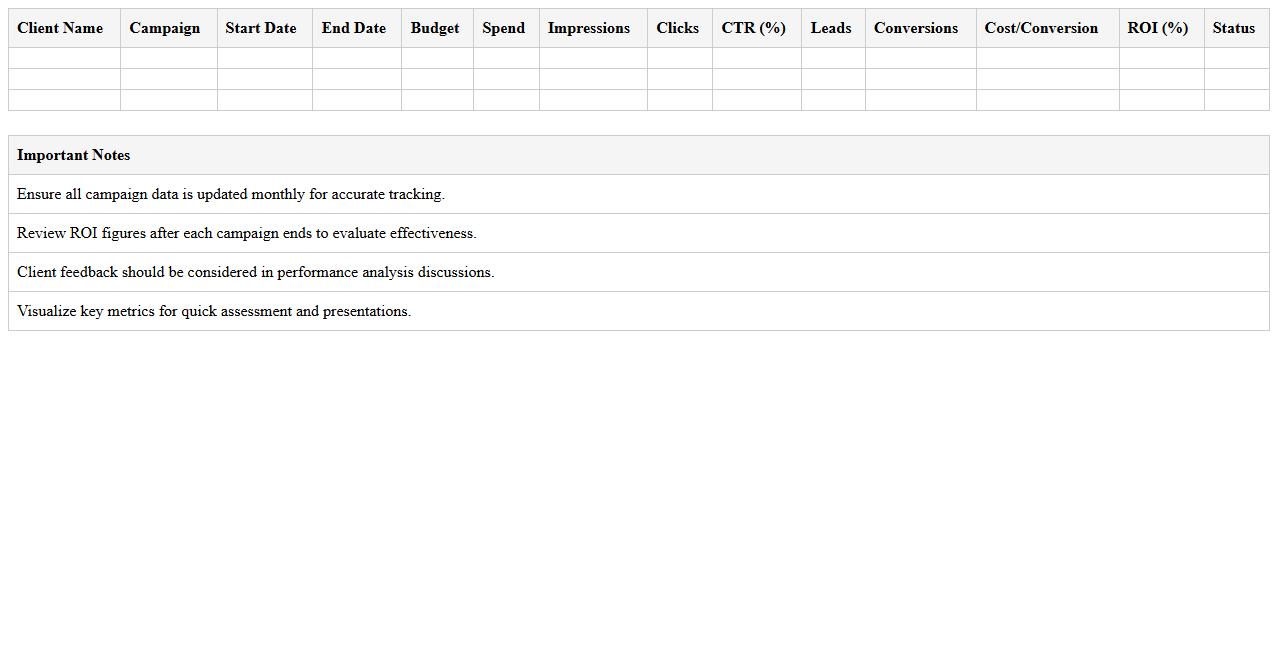This screenshot has width=1278, height=650.
Task: Select the Clicks column header
Action: [677, 28]
